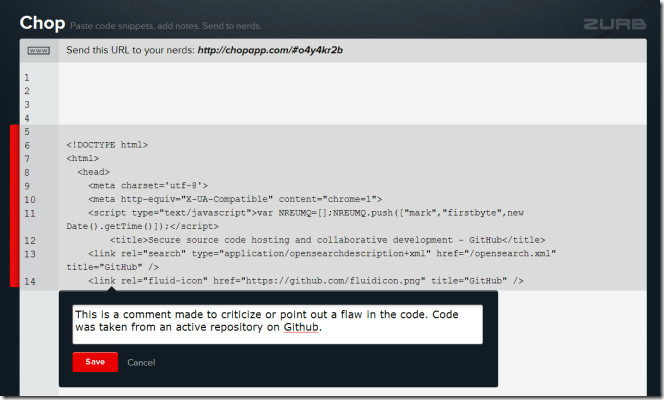This screenshot has height=400, width=664.
Task: Cancel the comment
Action: tap(141, 362)
